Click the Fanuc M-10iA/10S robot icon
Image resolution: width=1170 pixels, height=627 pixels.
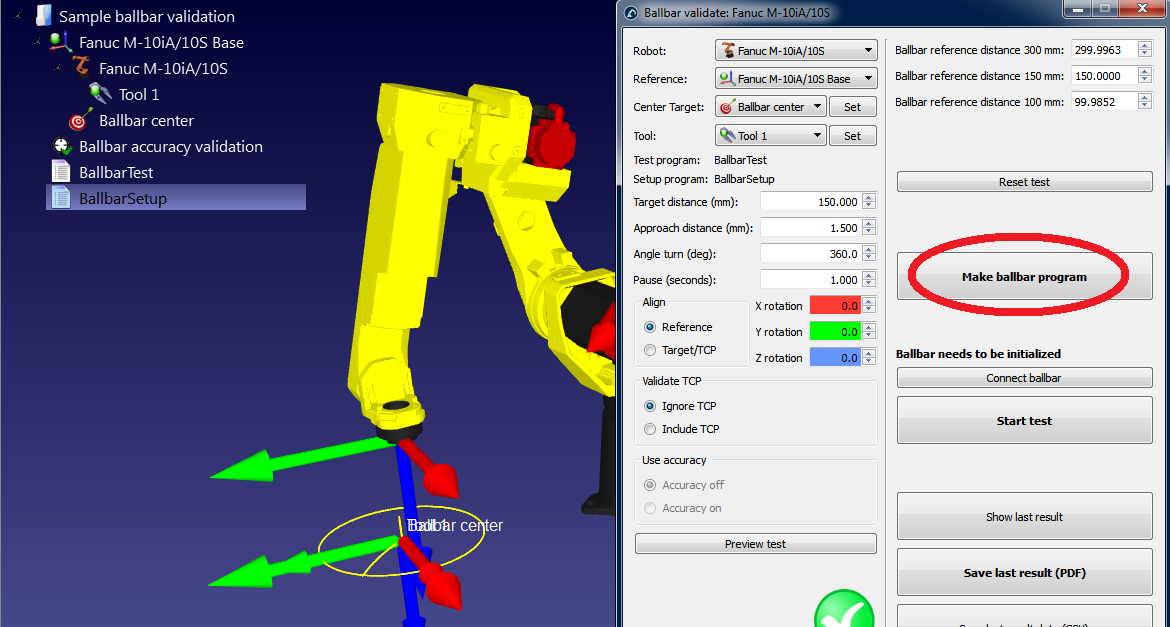(x=80, y=68)
